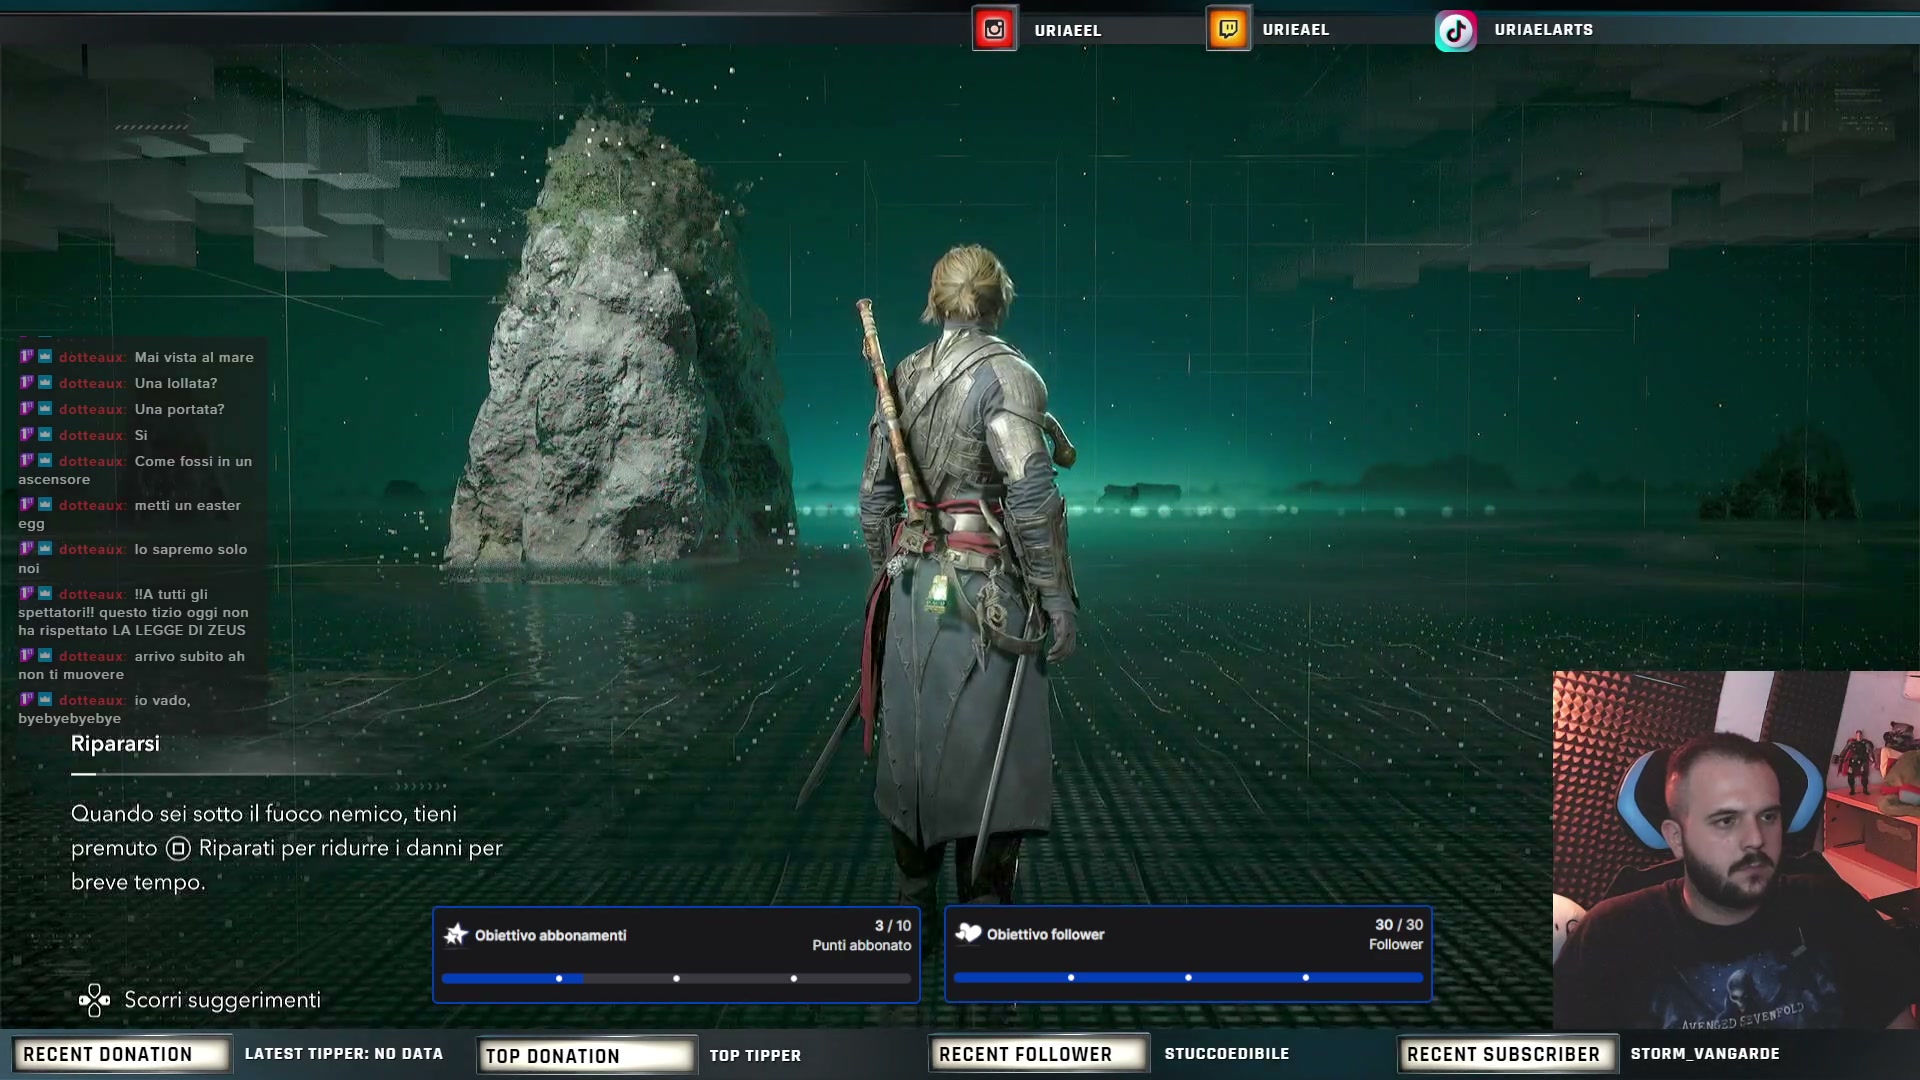The width and height of the screenshot is (1920, 1080).
Task: Open the URIAELARTS TikTok handle
Action: (x=1544, y=29)
